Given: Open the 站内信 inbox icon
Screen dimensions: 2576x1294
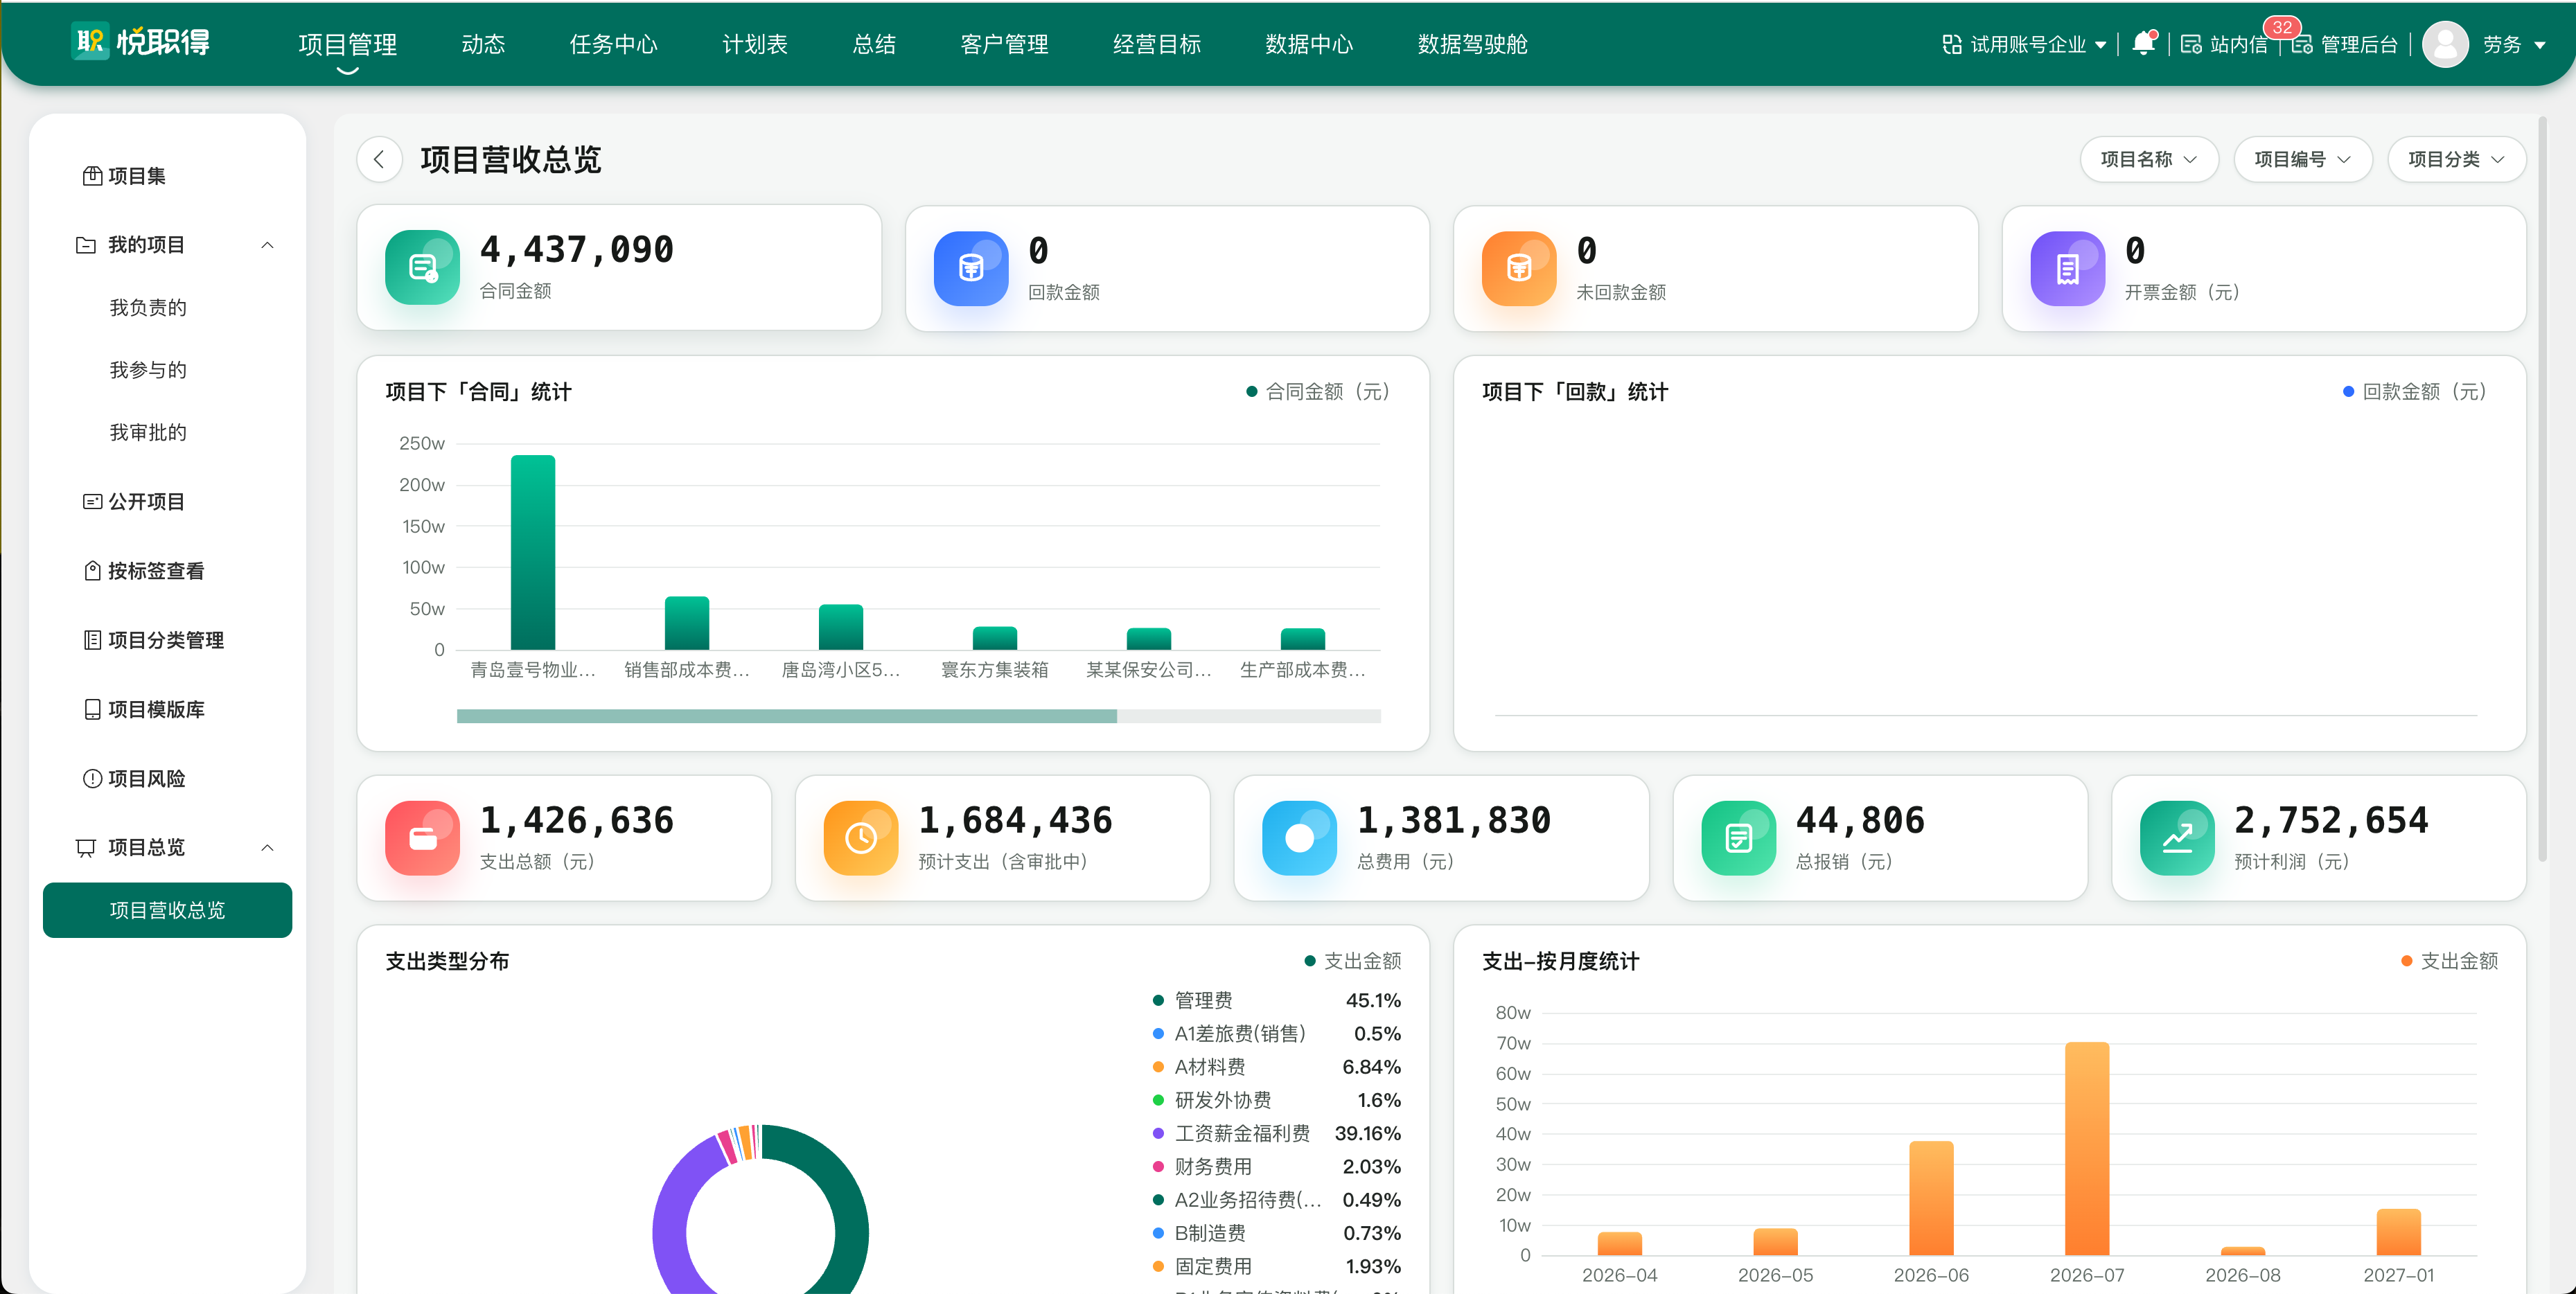Looking at the screenshot, I should click(2190, 45).
